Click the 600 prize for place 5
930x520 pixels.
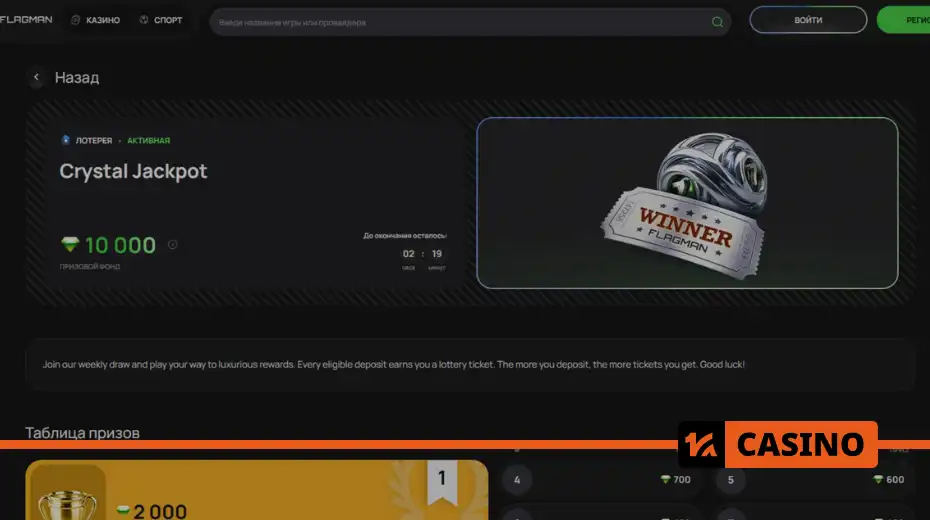pyautogui.click(x=895, y=480)
